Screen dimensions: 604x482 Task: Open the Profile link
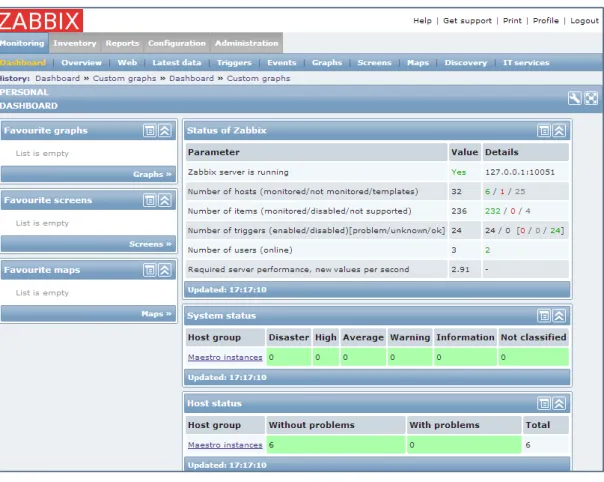click(x=545, y=20)
